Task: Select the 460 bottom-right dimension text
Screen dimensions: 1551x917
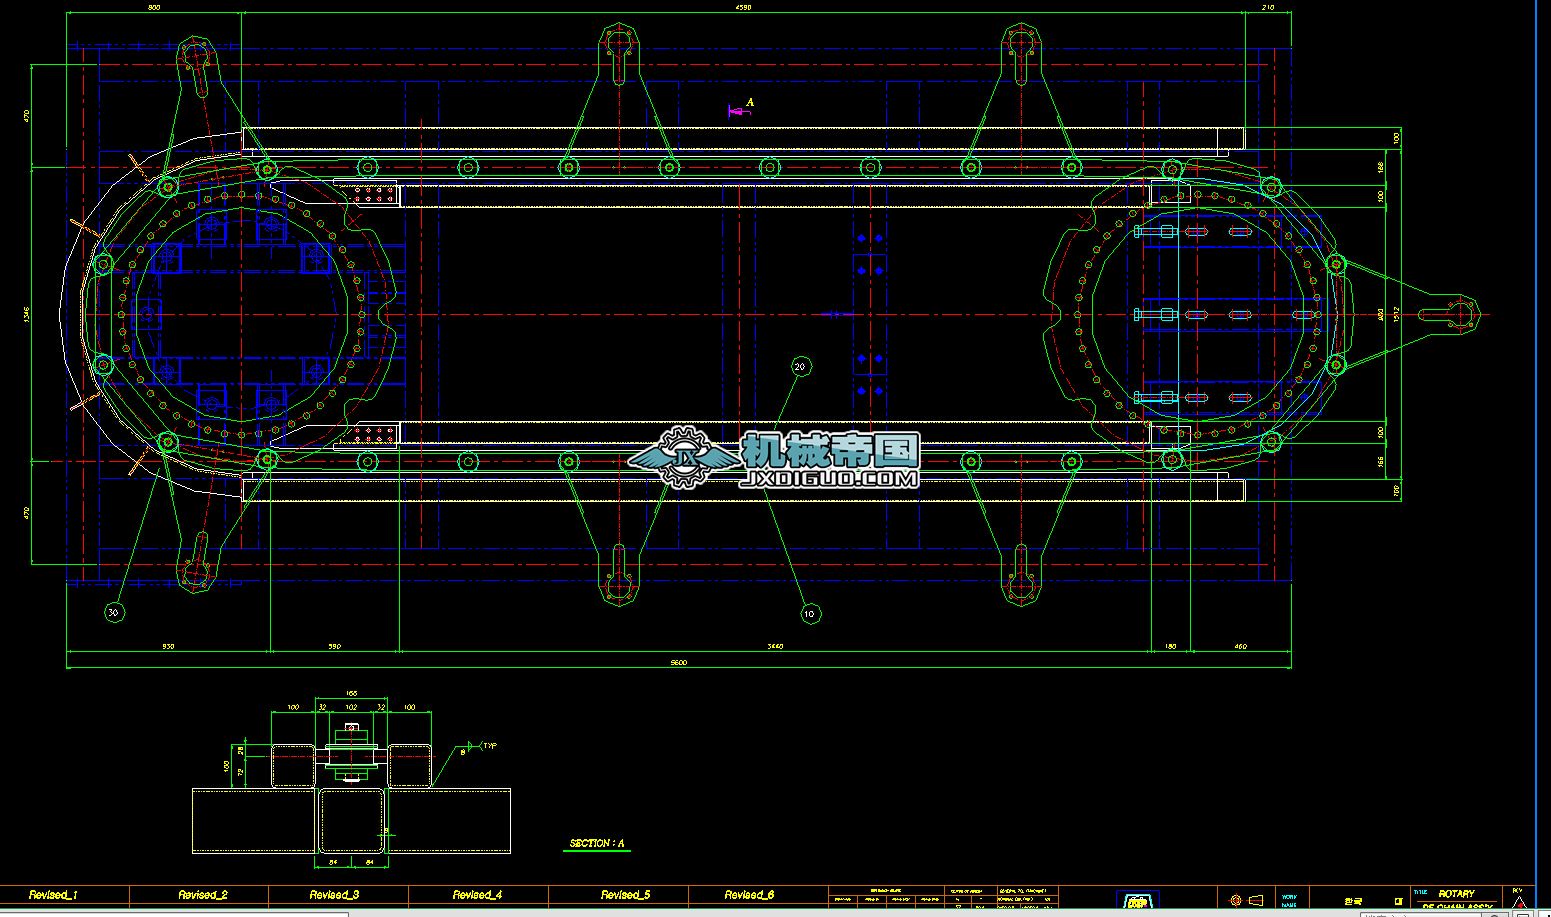Action: [1240, 646]
